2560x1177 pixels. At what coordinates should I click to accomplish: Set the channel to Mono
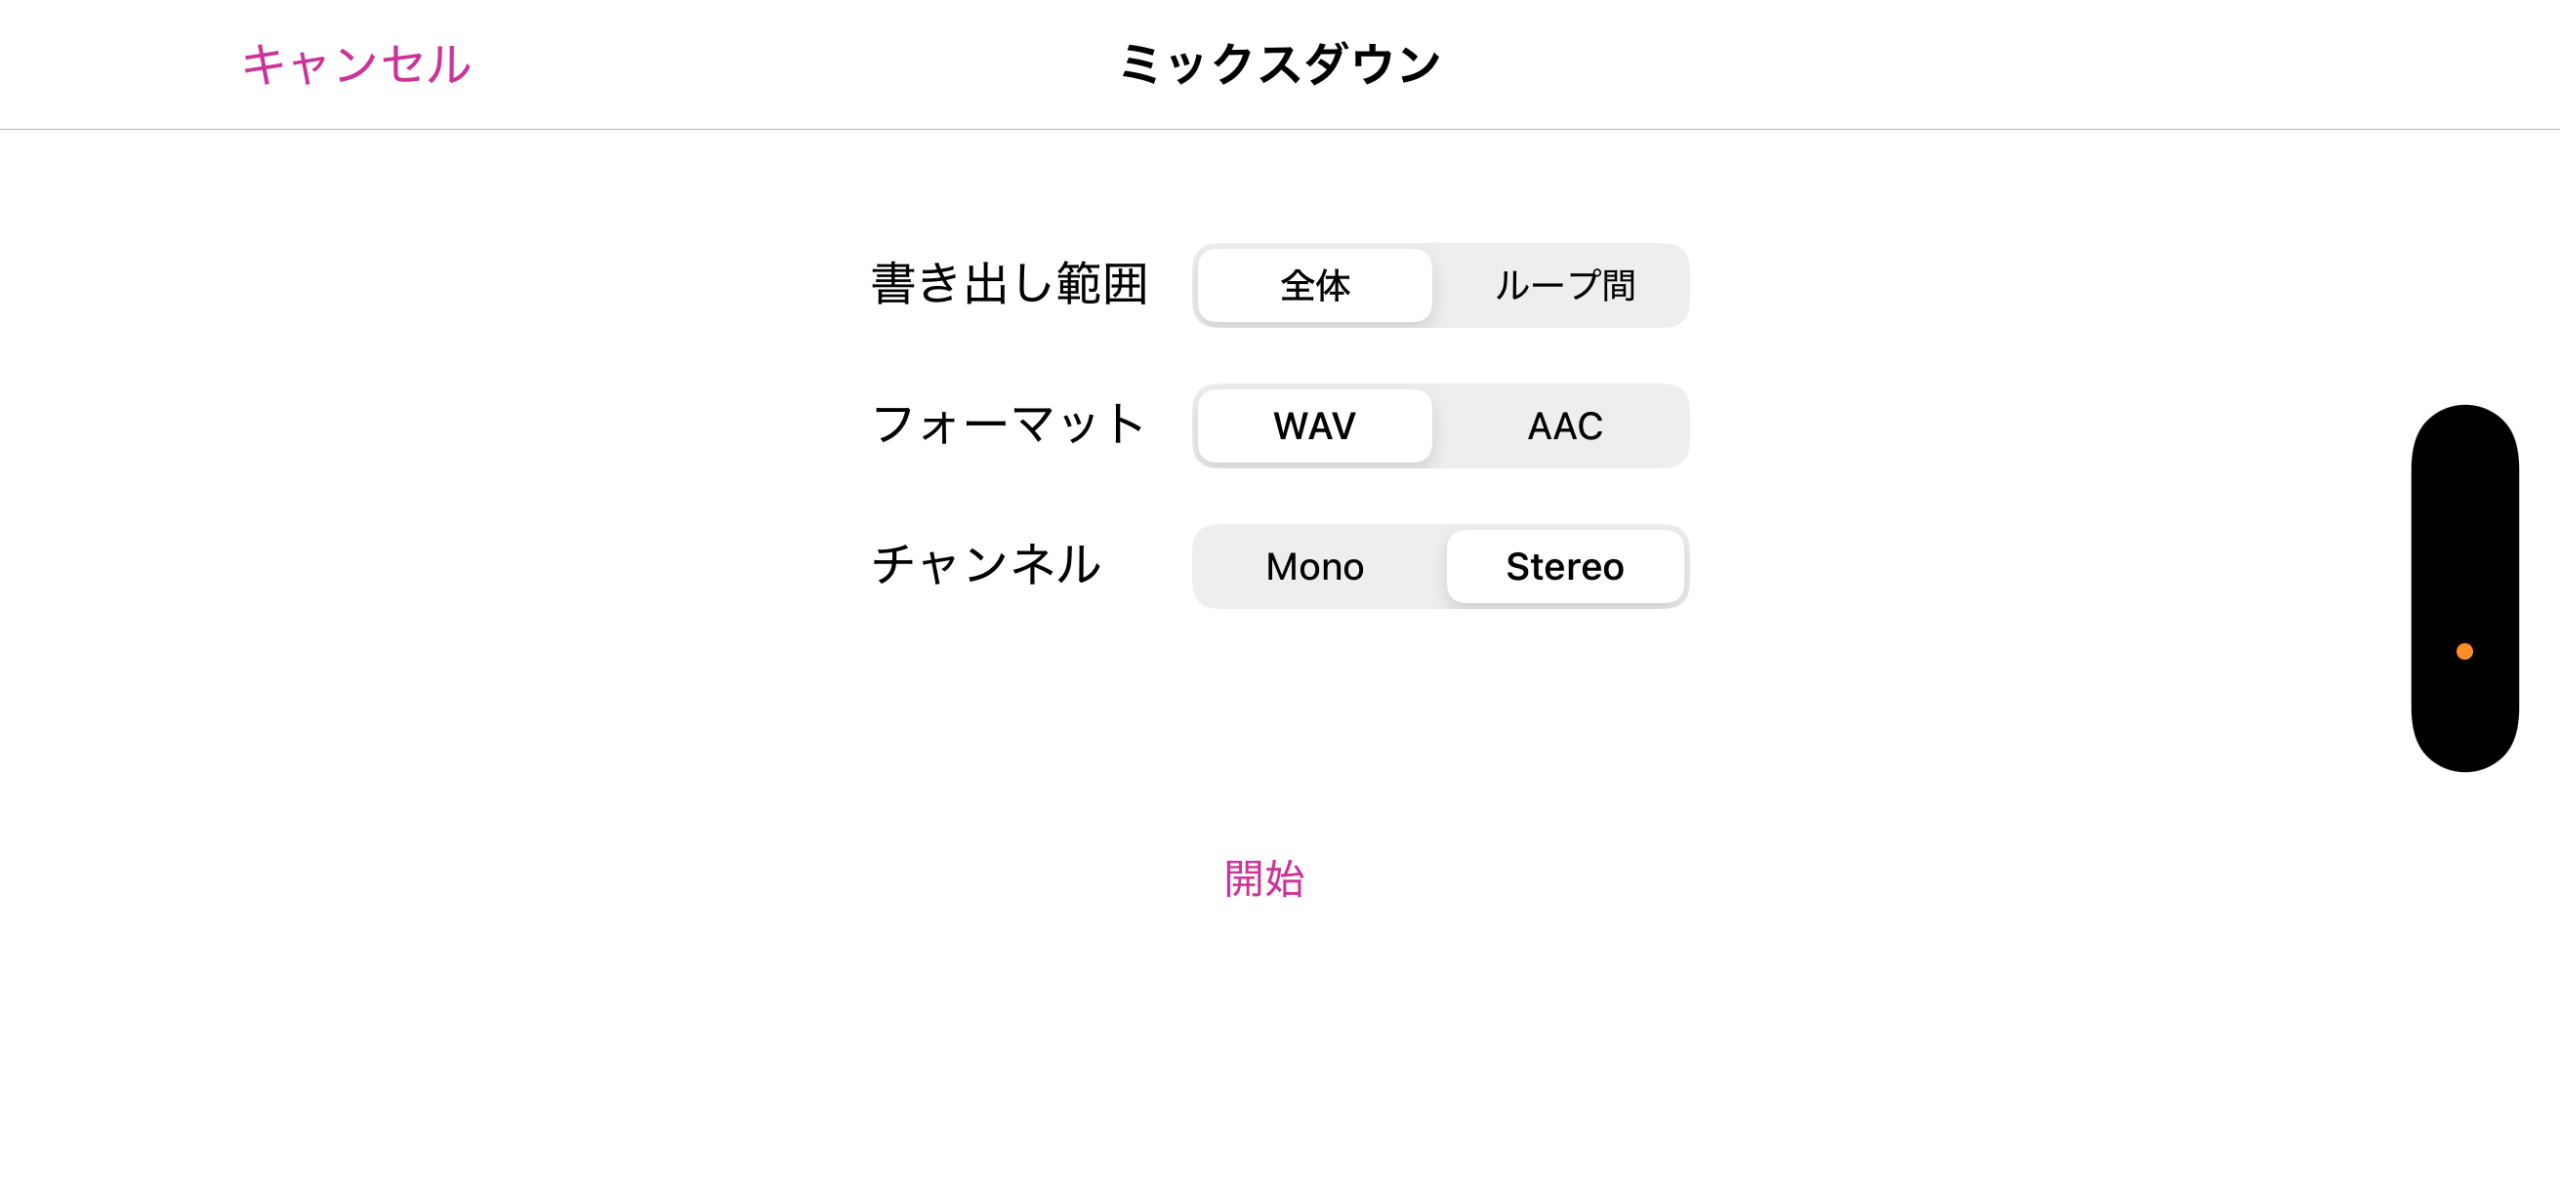coord(1314,567)
